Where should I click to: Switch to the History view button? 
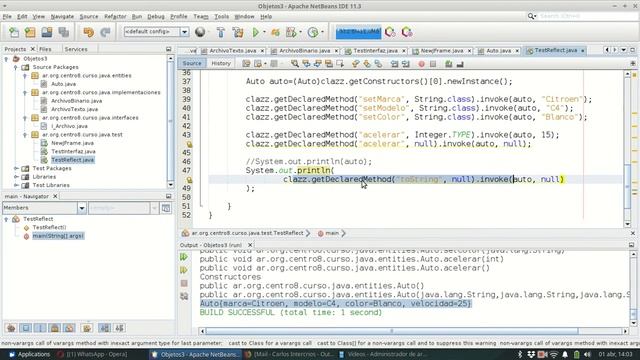pos(221,64)
